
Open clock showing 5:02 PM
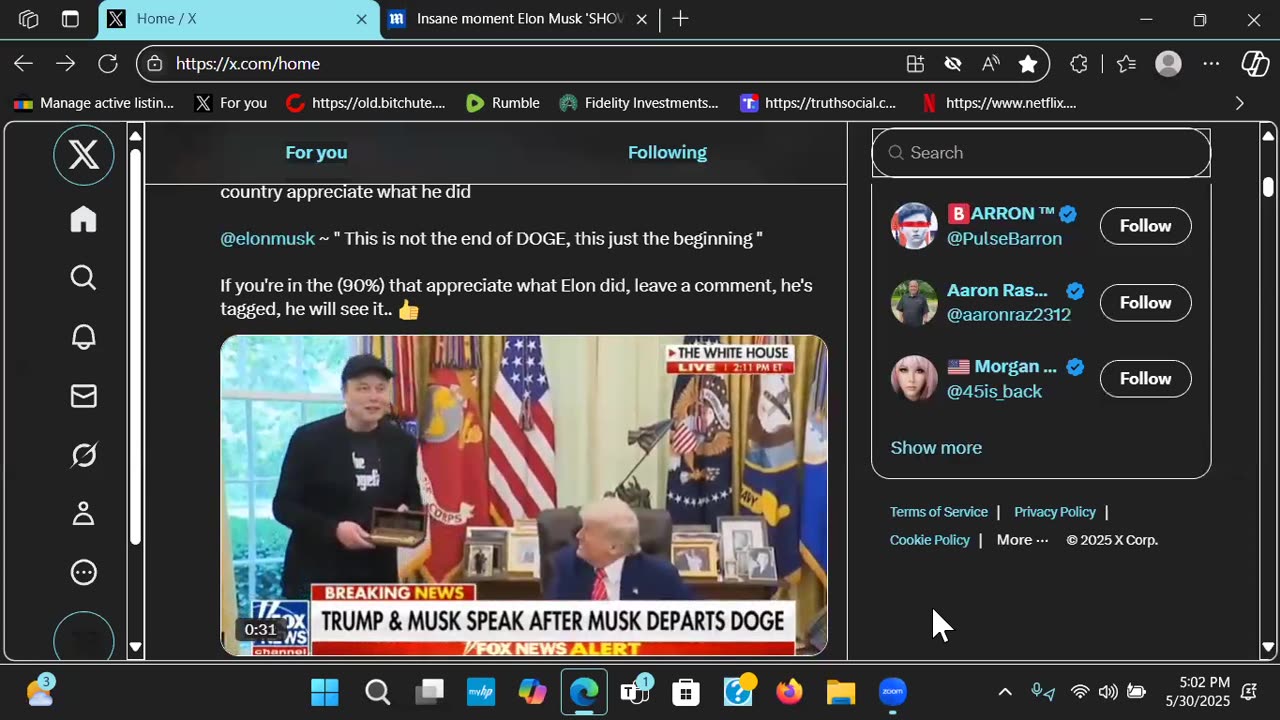coord(1198,692)
